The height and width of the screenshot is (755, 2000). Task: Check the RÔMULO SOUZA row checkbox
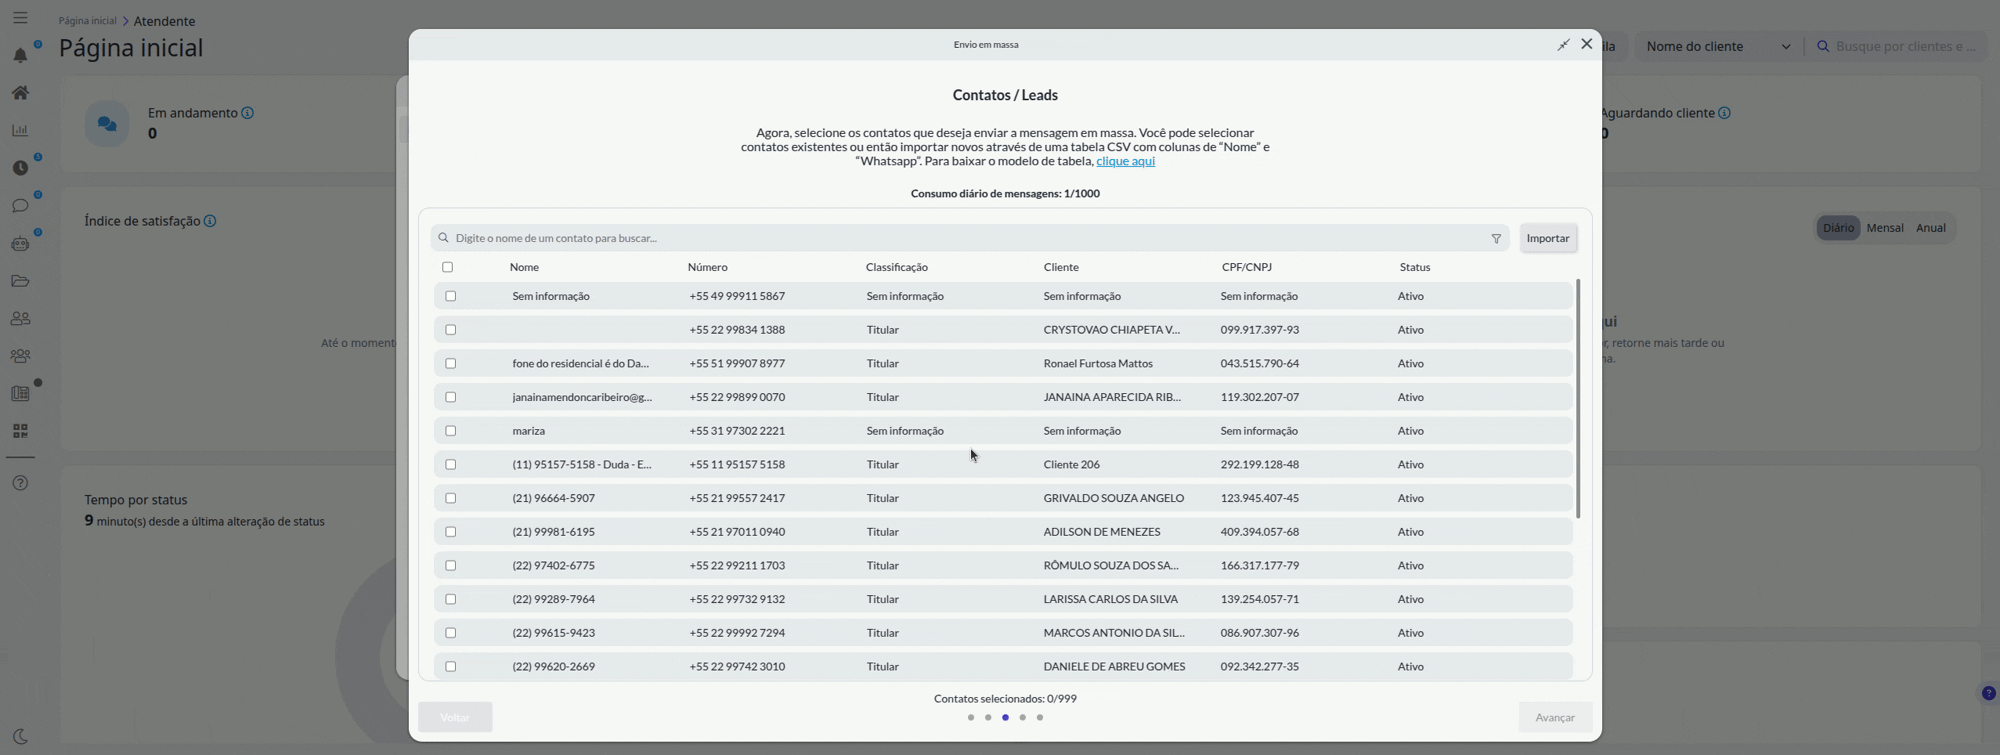pos(451,565)
